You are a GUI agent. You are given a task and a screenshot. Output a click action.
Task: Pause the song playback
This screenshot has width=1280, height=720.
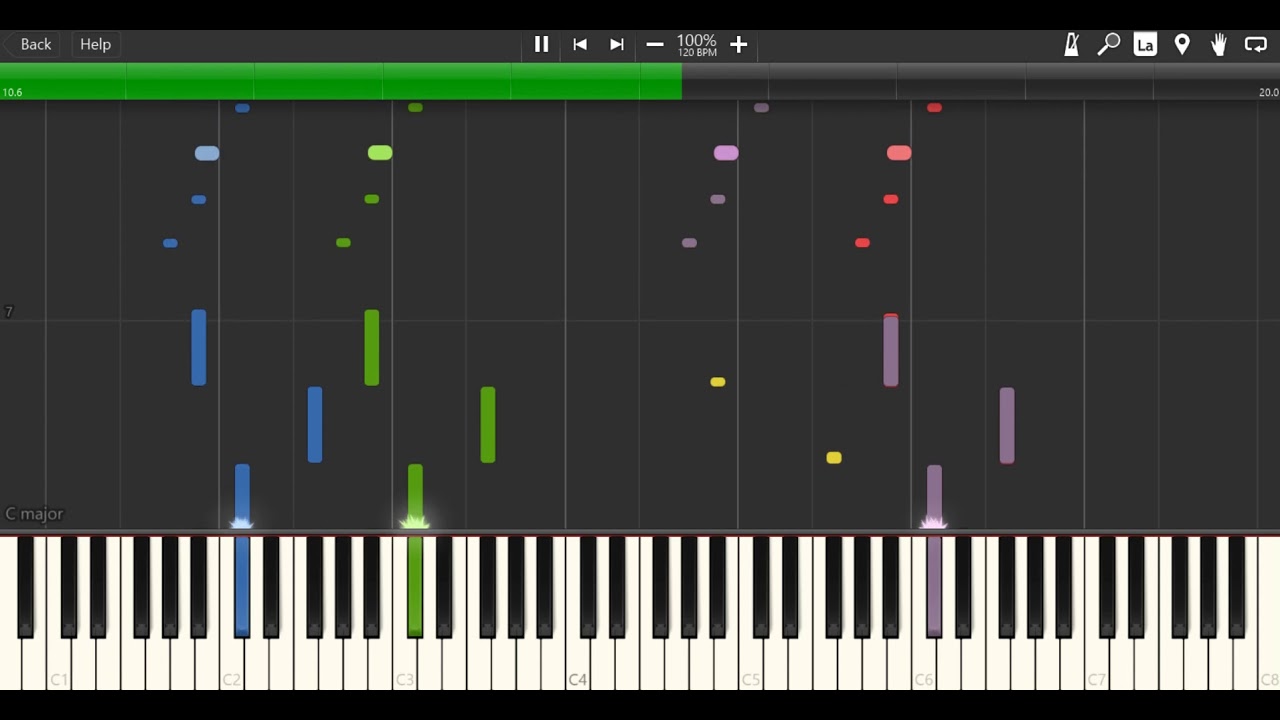(x=541, y=44)
